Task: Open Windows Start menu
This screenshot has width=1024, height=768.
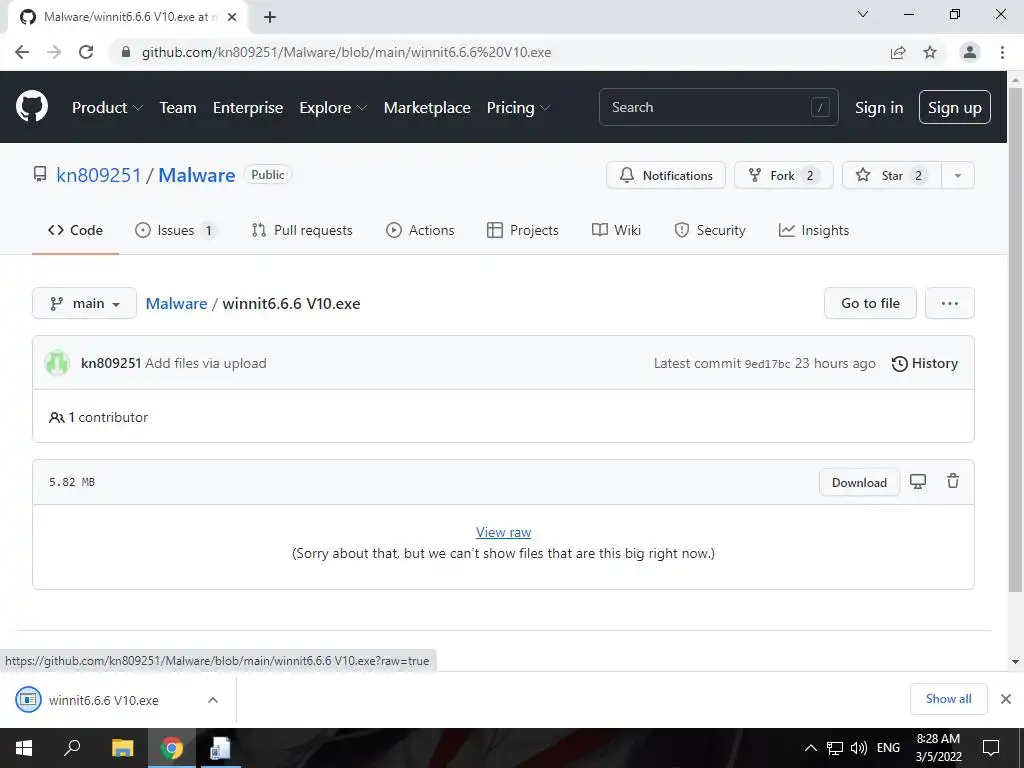Action: (24, 748)
